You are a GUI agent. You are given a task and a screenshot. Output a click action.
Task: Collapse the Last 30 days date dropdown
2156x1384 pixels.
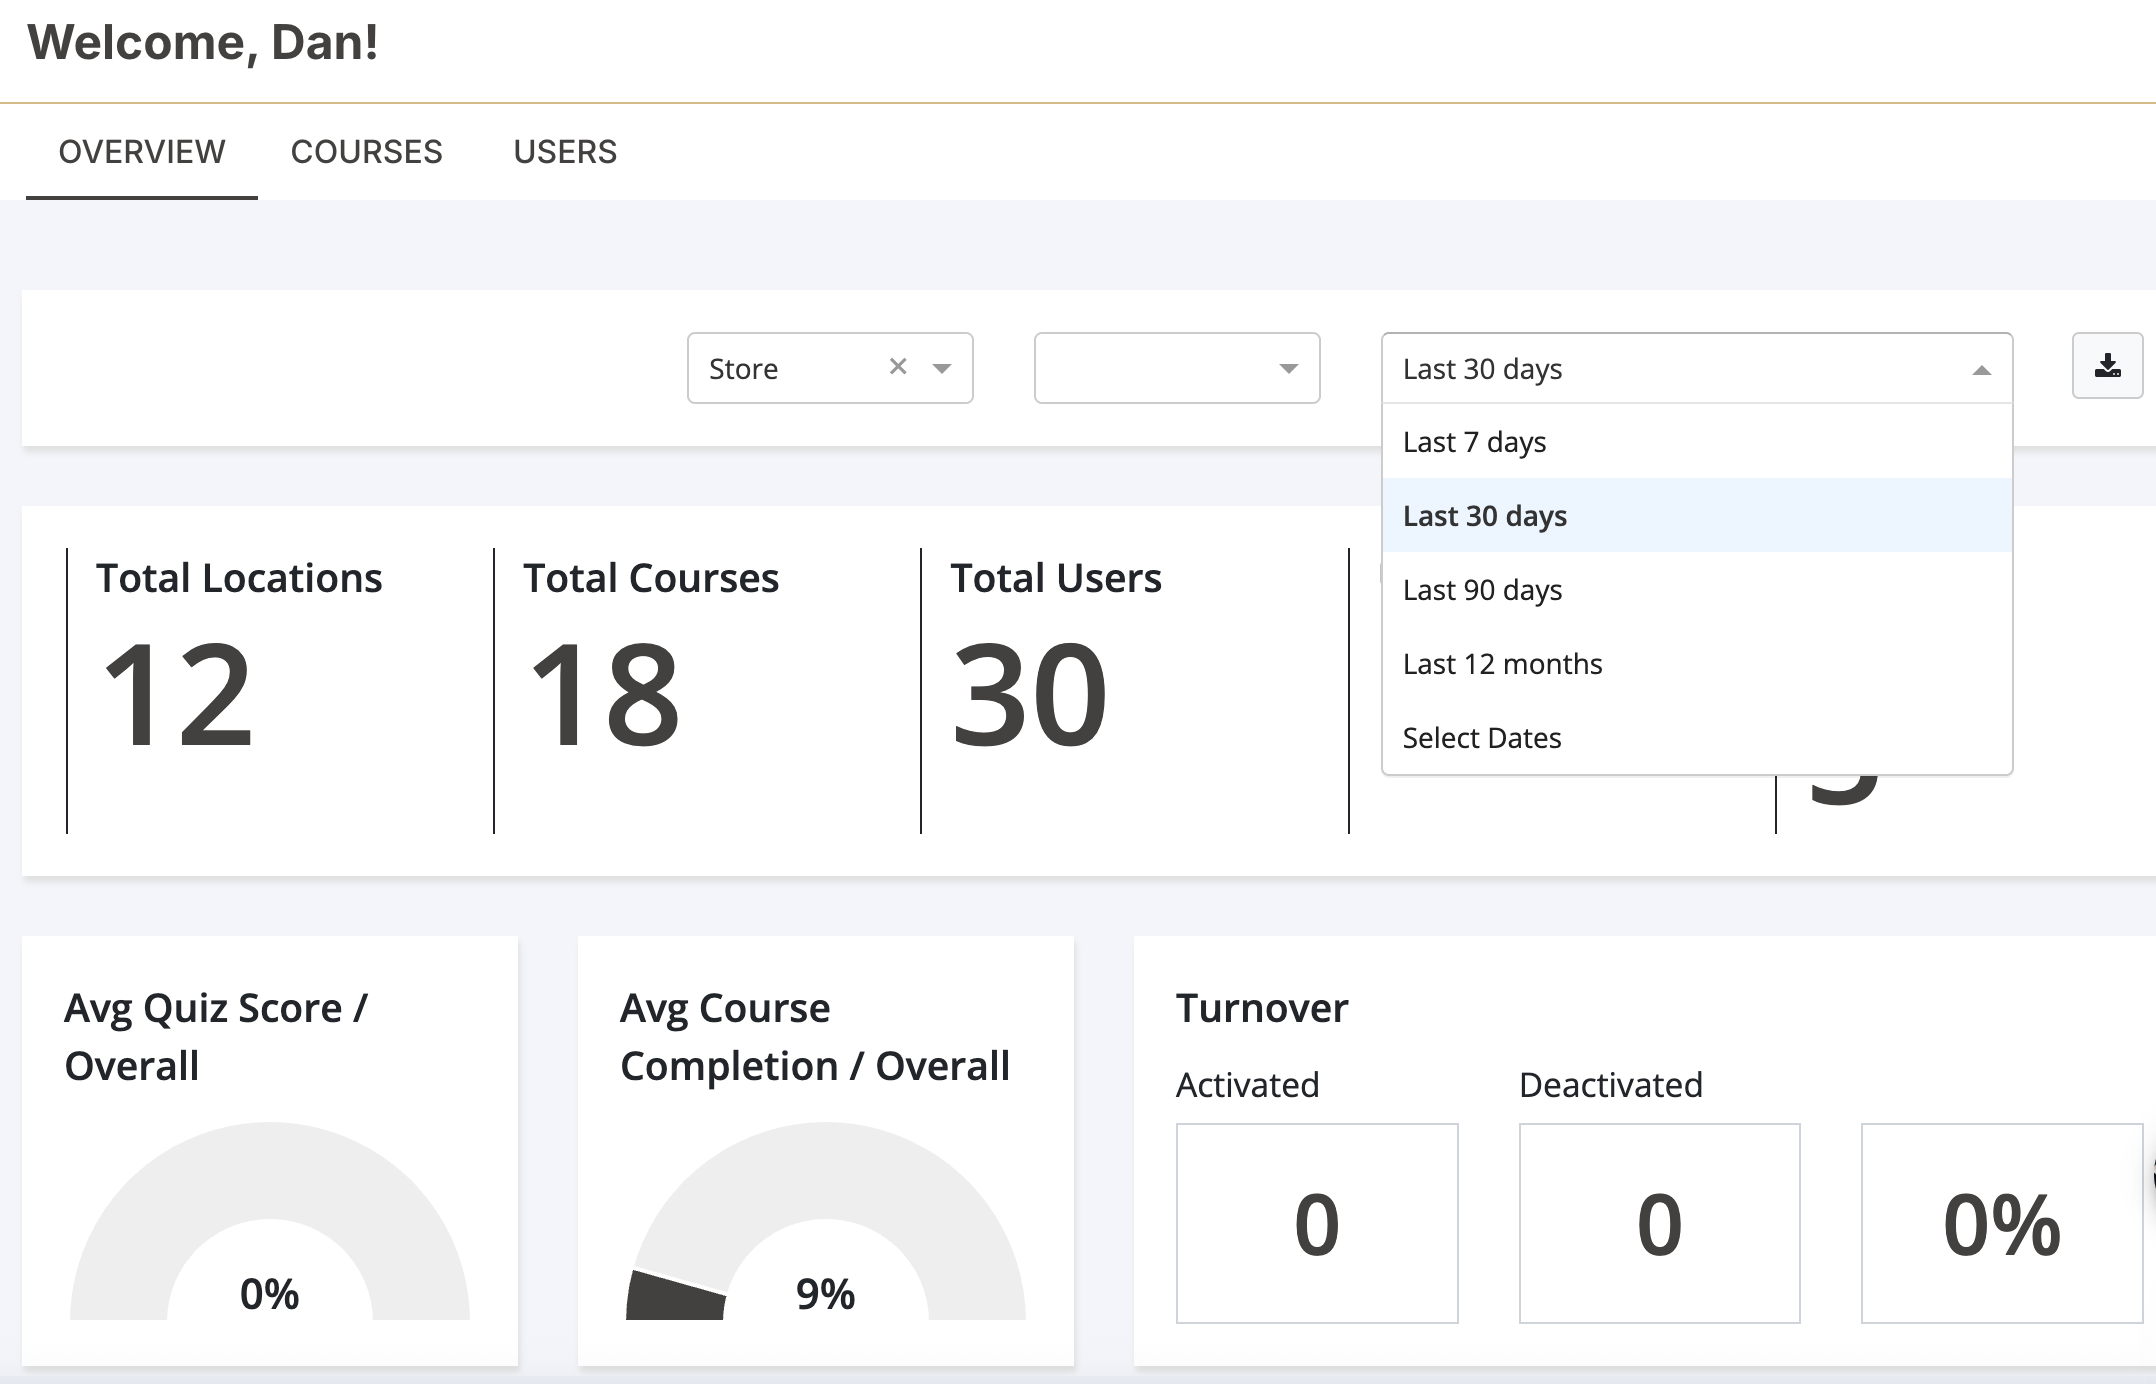pos(1981,370)
